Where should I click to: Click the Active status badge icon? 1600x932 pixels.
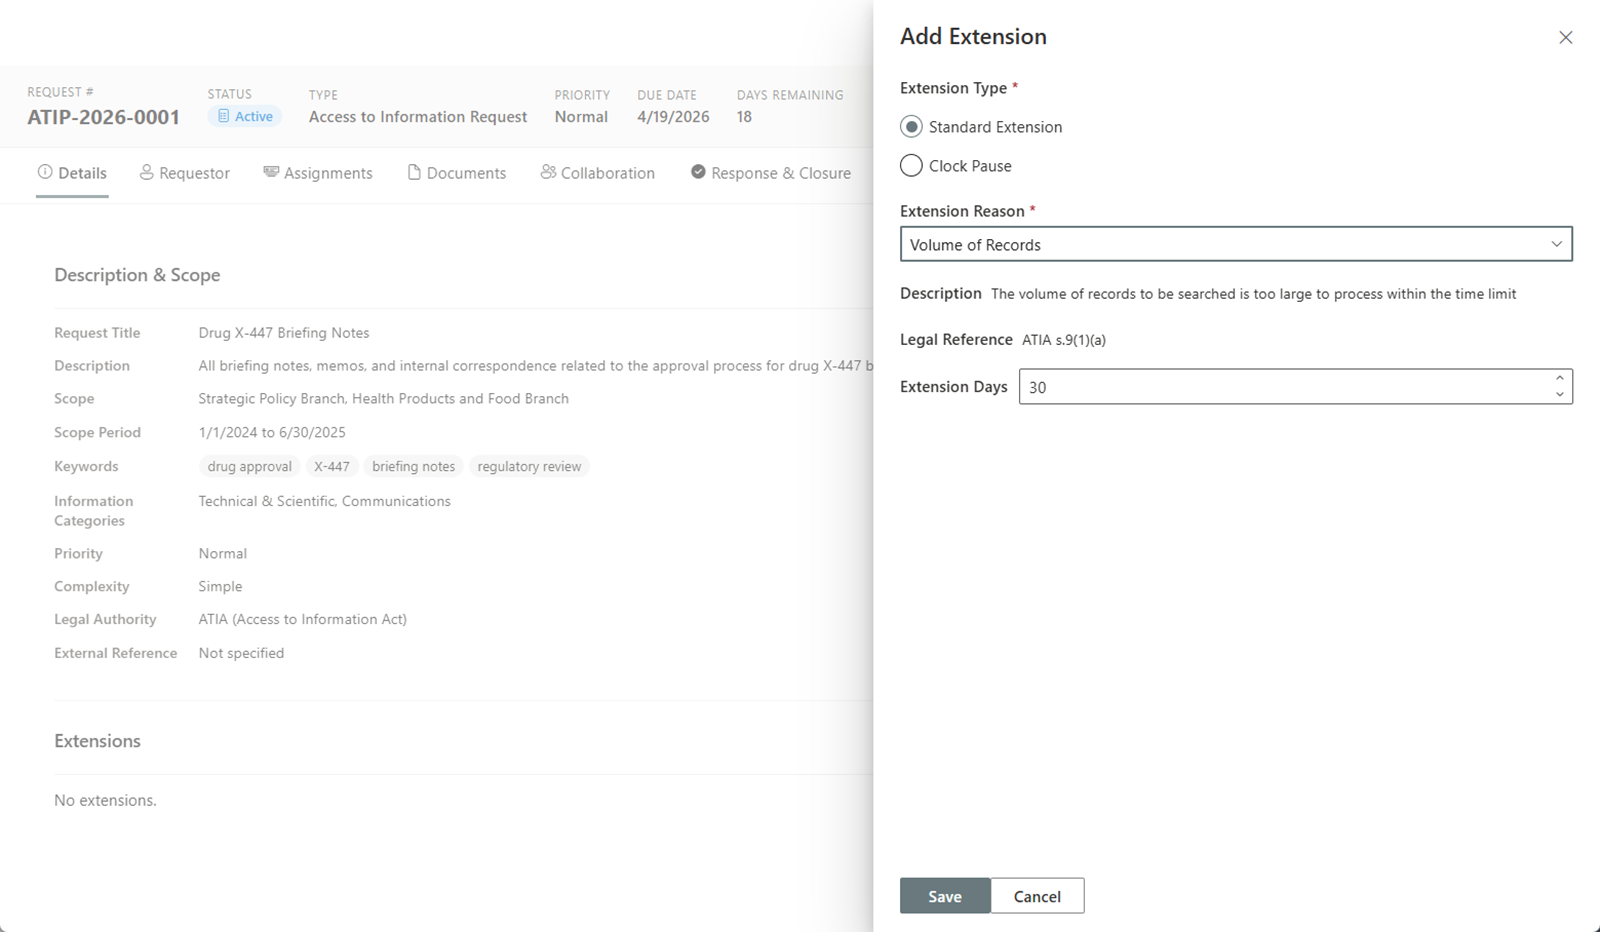tap(224, 116)
